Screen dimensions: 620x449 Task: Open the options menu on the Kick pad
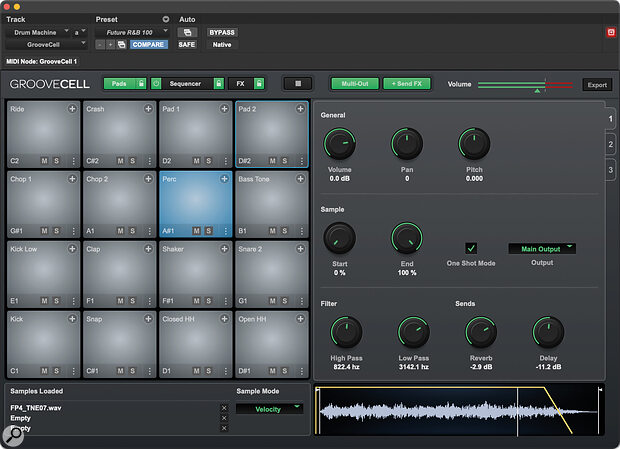pos(74,371)
